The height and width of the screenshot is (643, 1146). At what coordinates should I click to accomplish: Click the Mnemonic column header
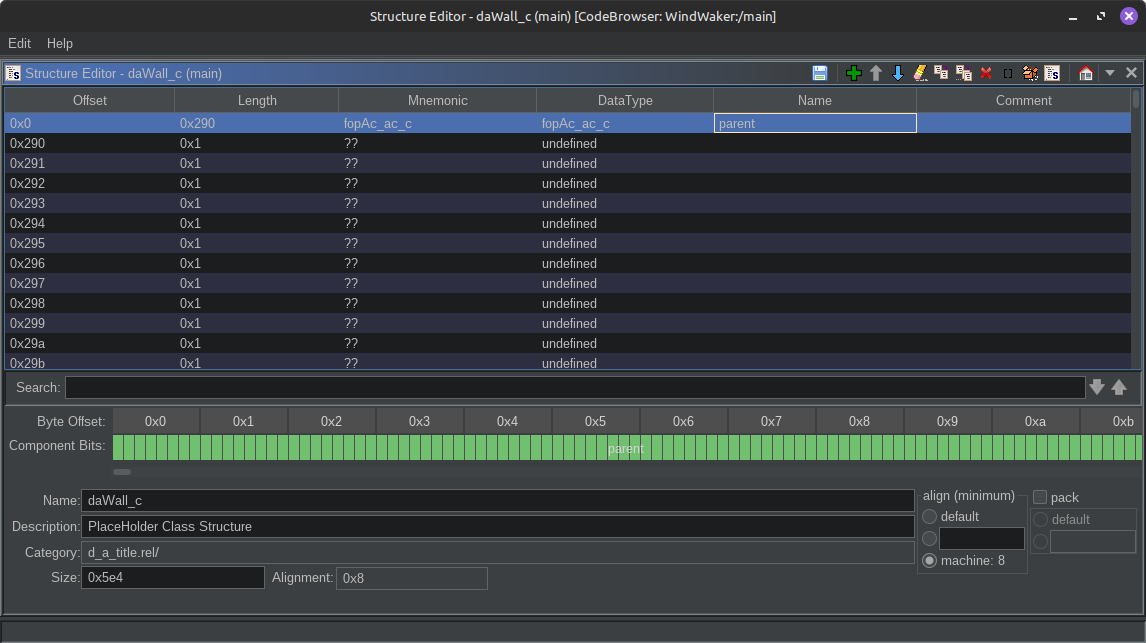pos(437,100)
